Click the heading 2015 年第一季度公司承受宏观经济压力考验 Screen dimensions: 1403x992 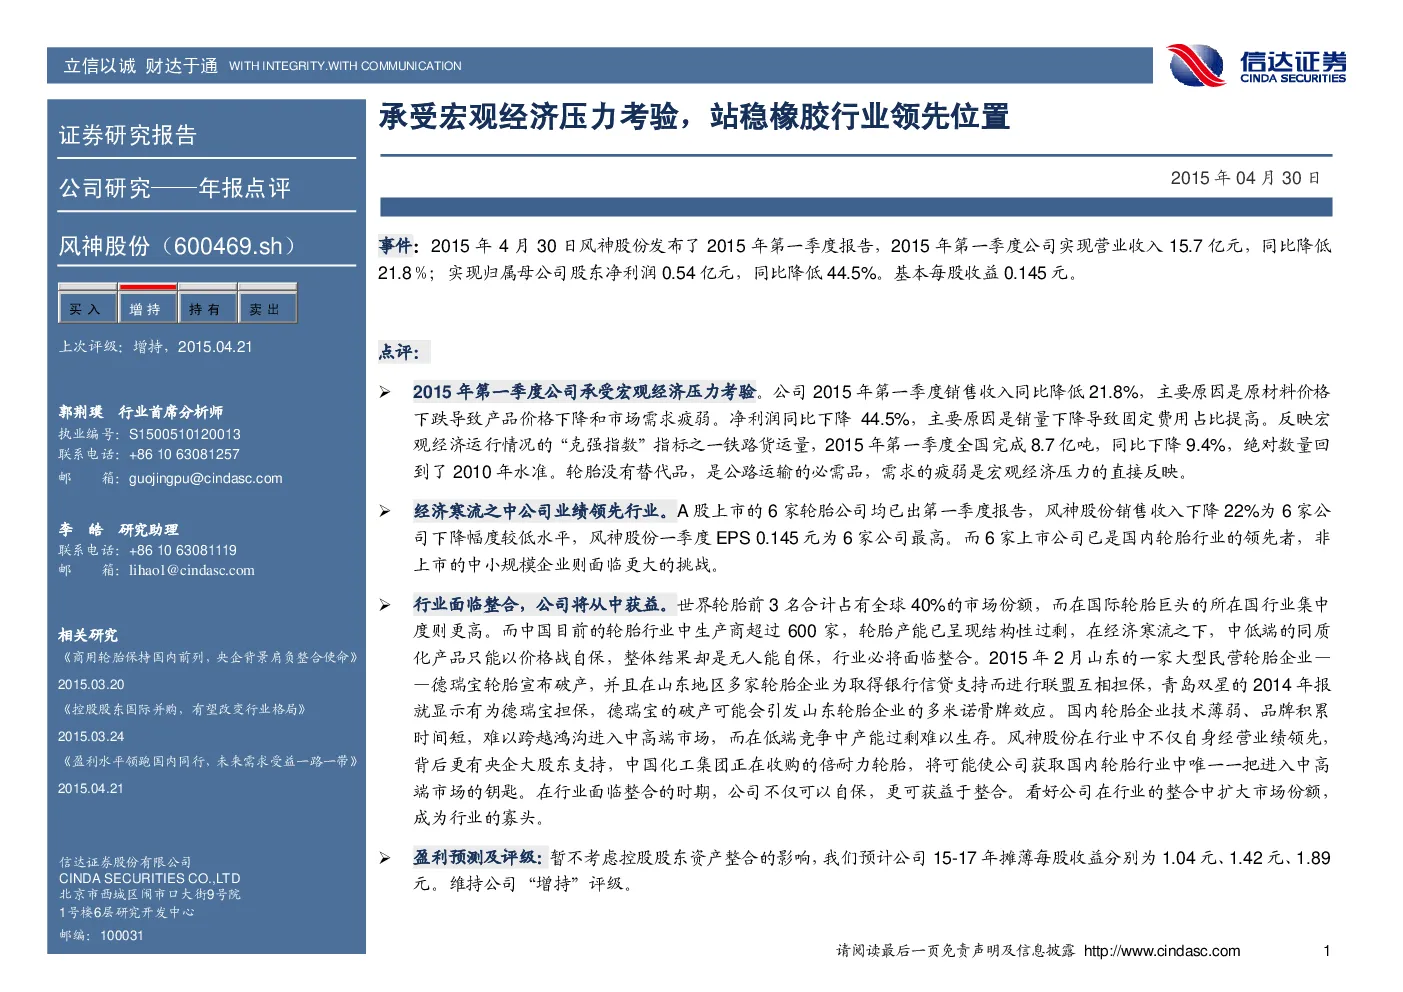[x=585, y=392]
